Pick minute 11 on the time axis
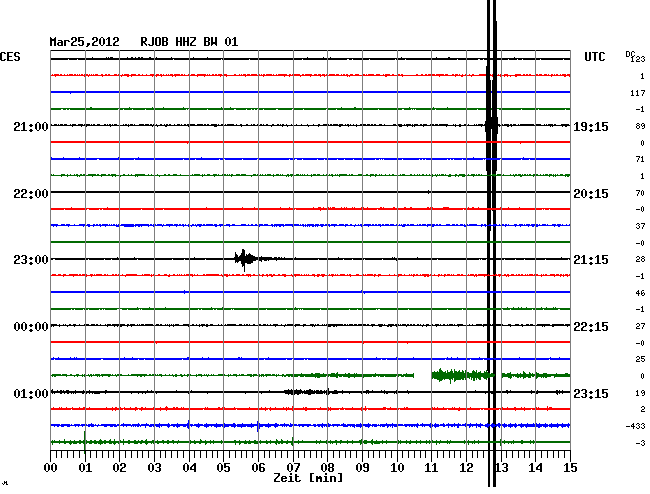The image size is (650, 494). [x=432, y=468]
